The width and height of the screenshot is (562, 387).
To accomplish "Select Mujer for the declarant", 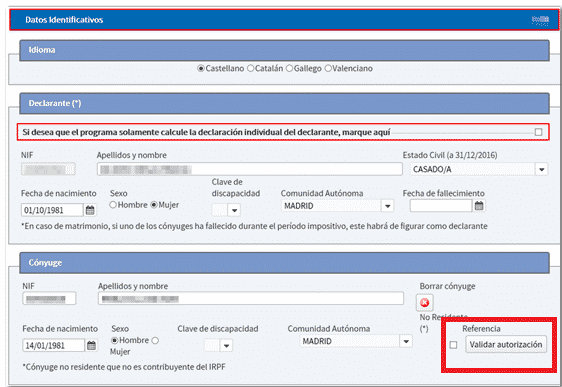I will coord(154,205).
